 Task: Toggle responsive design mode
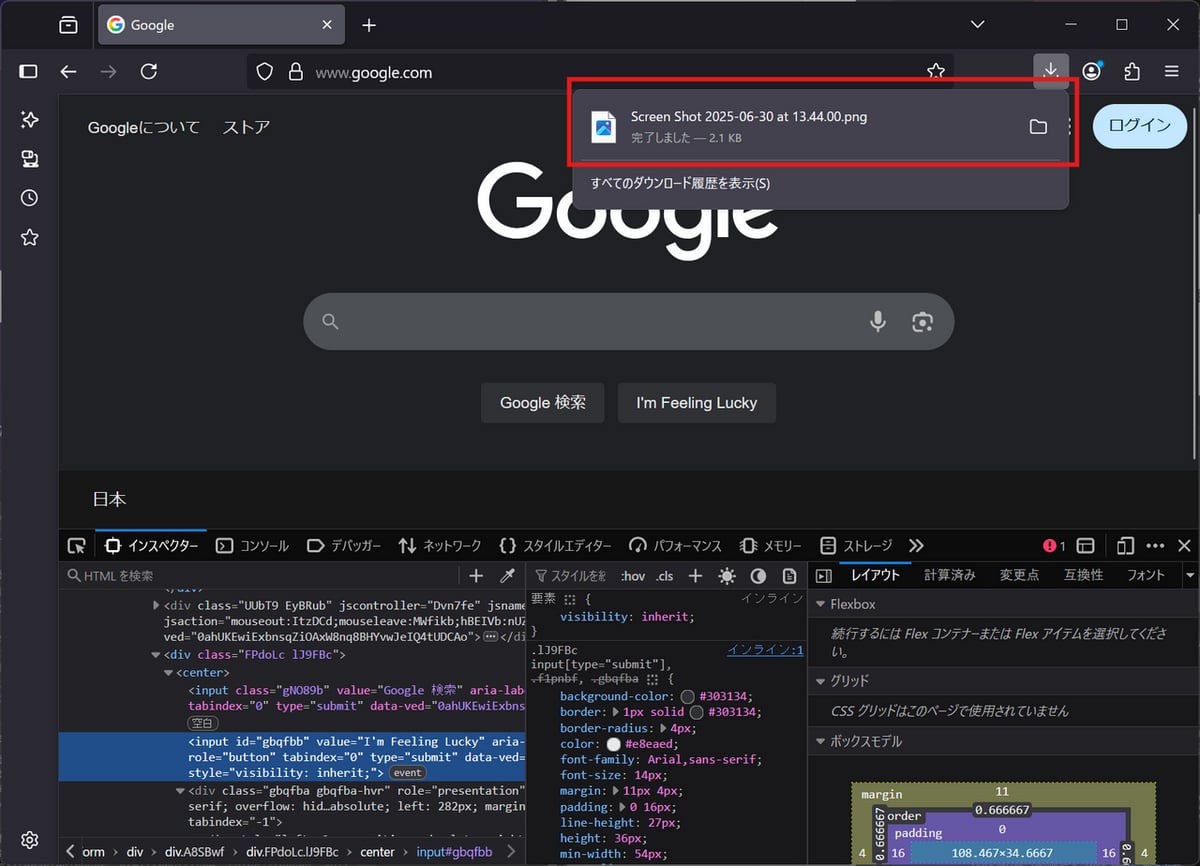pos(1125,546)
